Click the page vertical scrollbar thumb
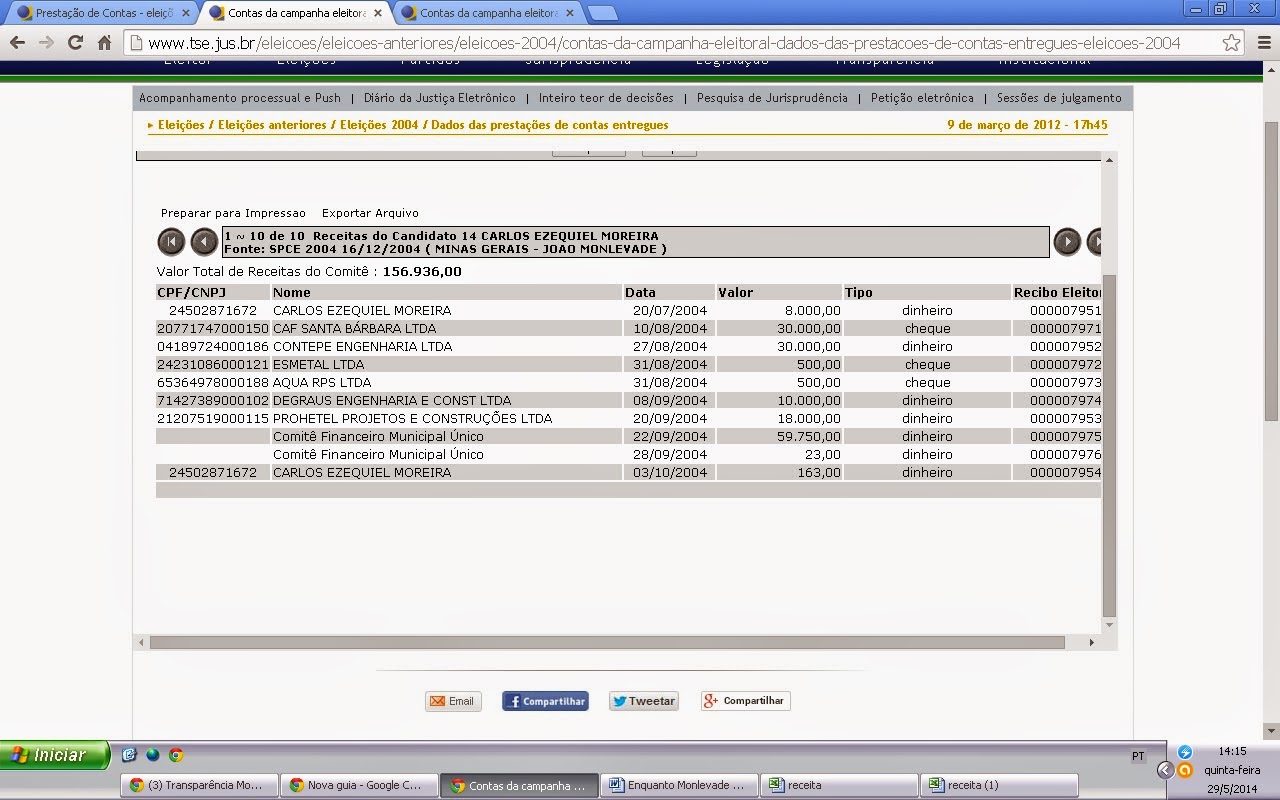Screen dimensions: 1280x800 [x=1271, y=270]
